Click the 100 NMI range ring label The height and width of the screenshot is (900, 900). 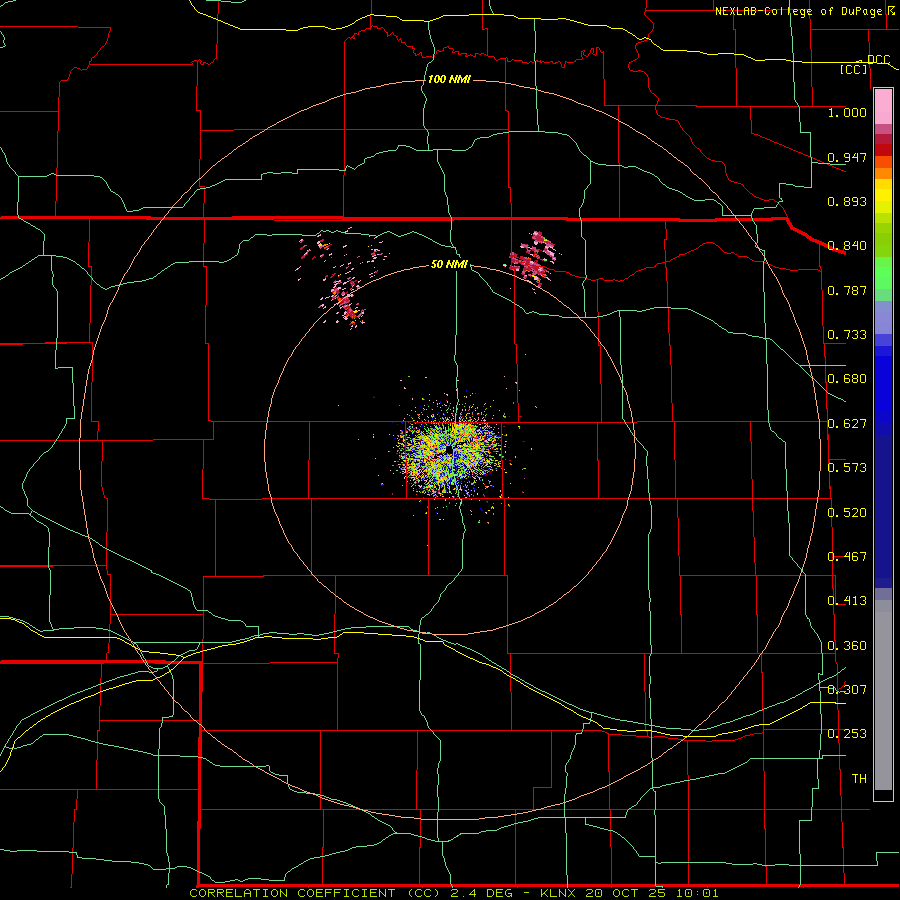449,79
